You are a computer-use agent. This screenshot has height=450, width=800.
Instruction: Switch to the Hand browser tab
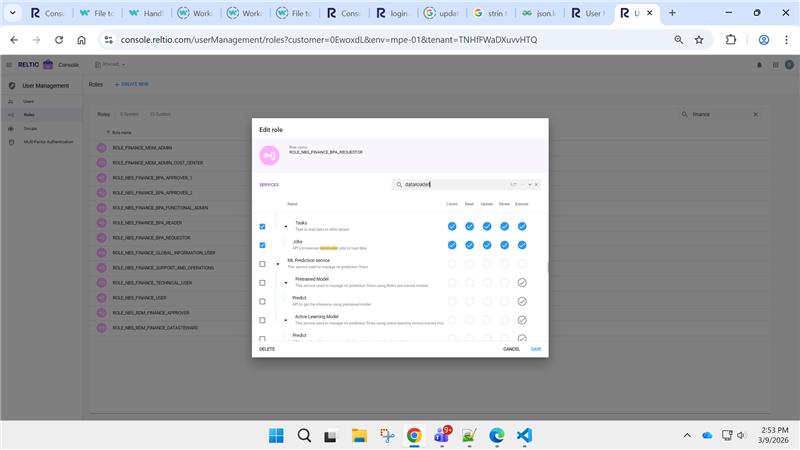146,13
